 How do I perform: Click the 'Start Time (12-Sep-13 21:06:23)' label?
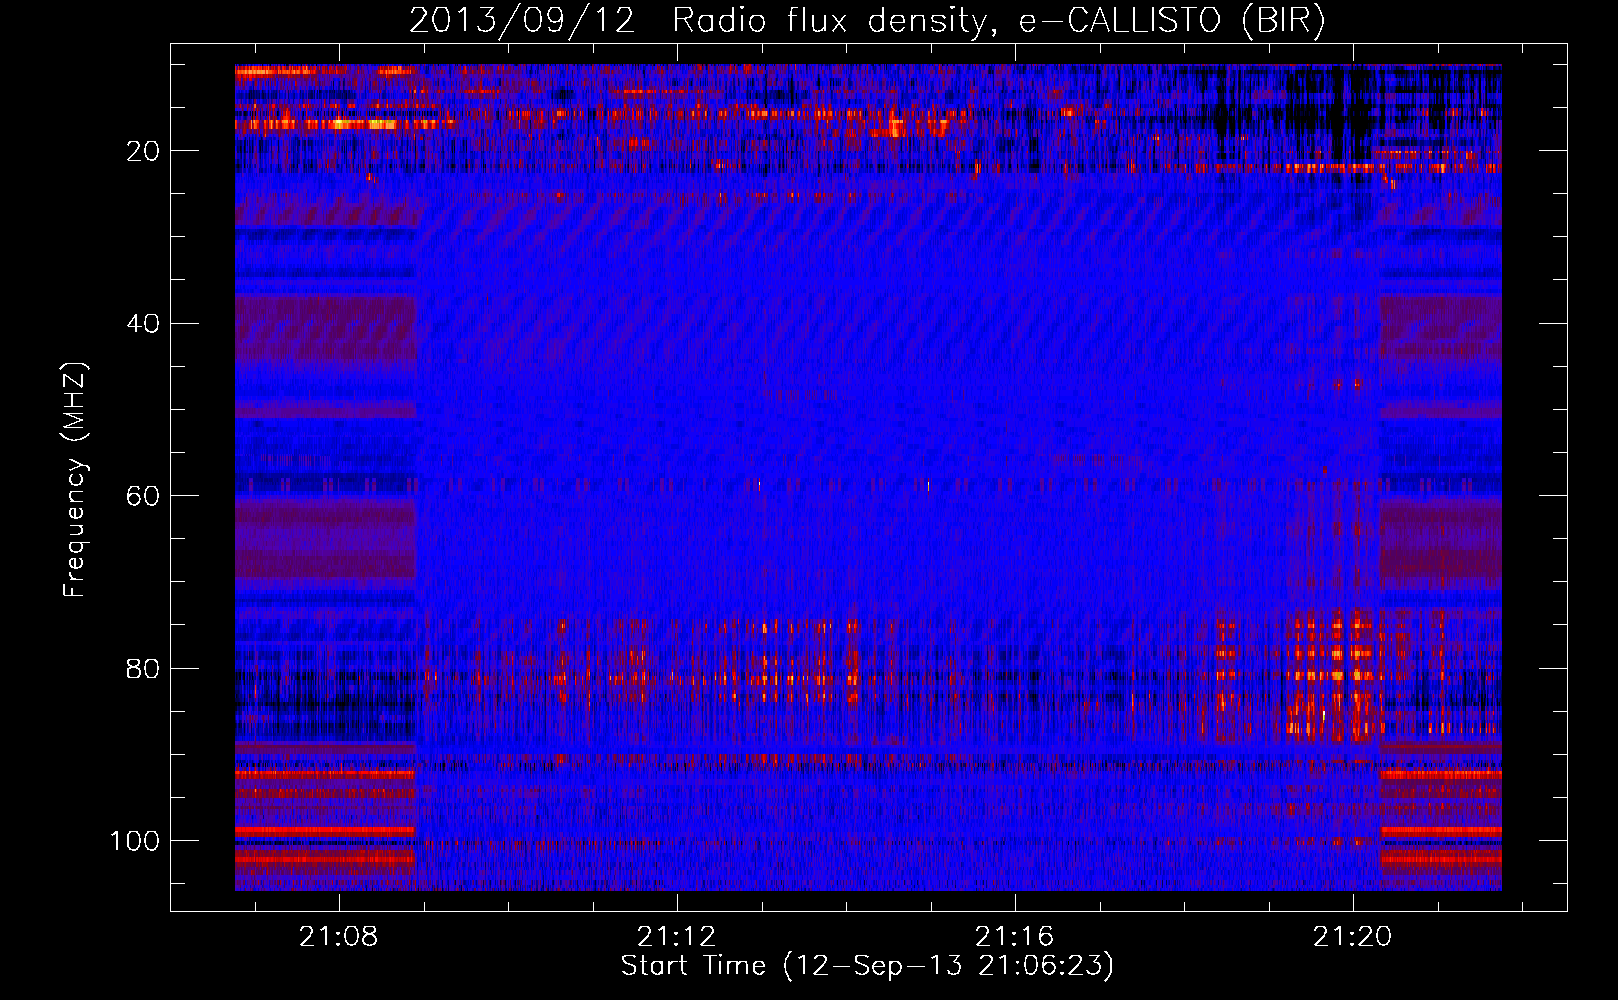pos(867,966)
